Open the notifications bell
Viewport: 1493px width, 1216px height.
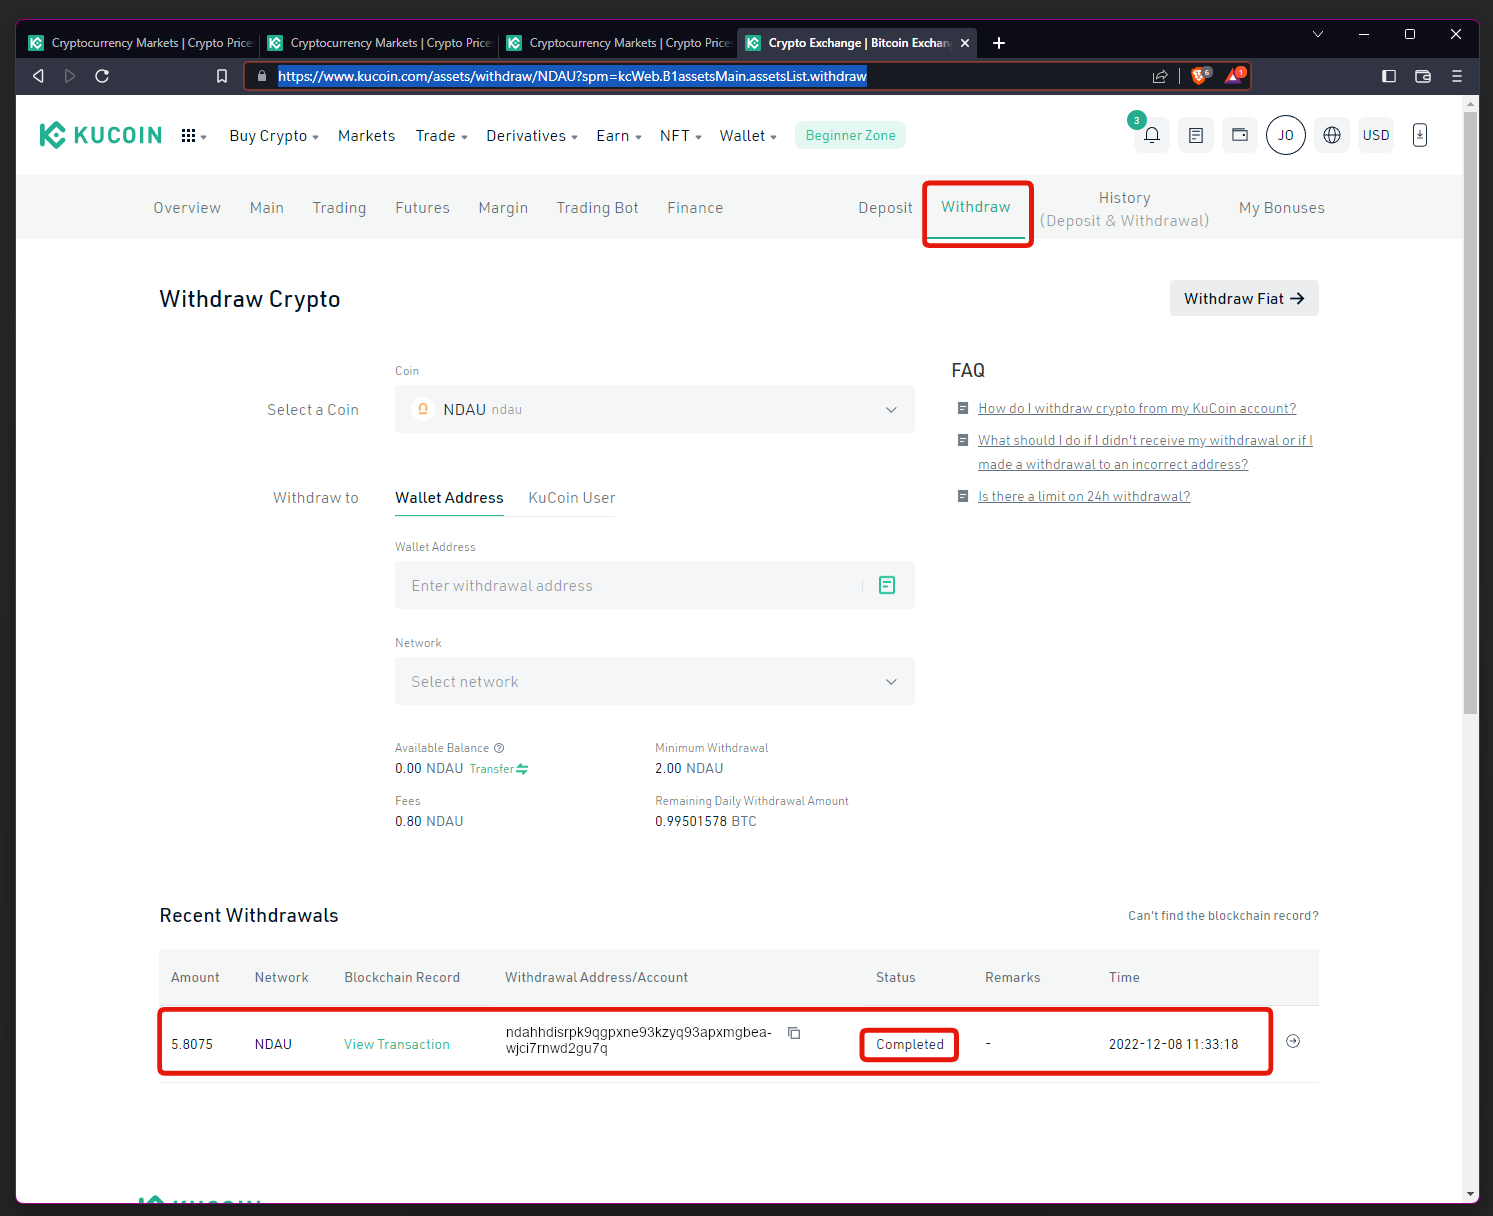click(1152, 135)
